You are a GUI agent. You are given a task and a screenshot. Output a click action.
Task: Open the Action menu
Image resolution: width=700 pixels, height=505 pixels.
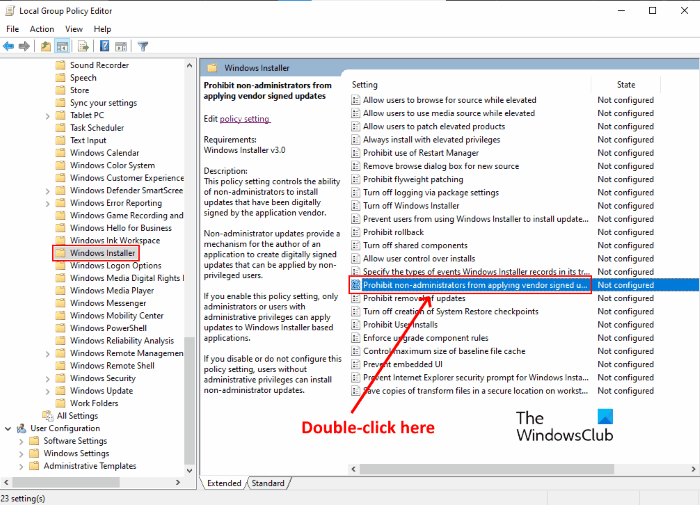point(42,29)
